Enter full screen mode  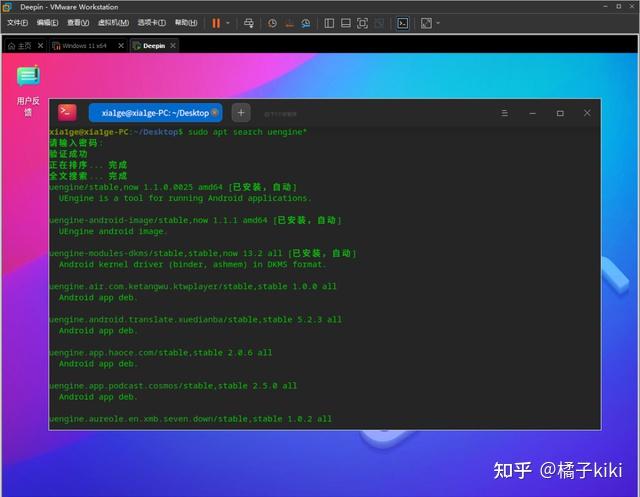click(x=362, y=23)
